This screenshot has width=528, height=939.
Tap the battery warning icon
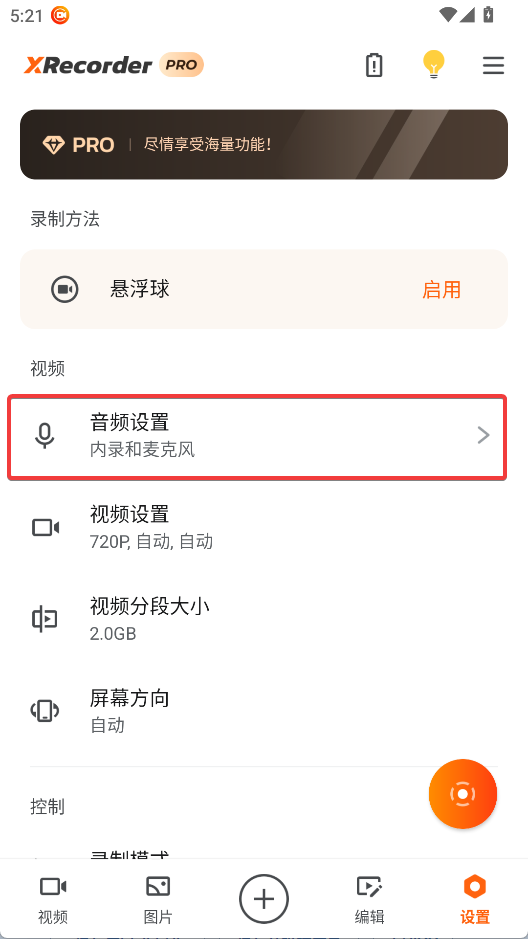pyautogui.click(x=374, y=65)
